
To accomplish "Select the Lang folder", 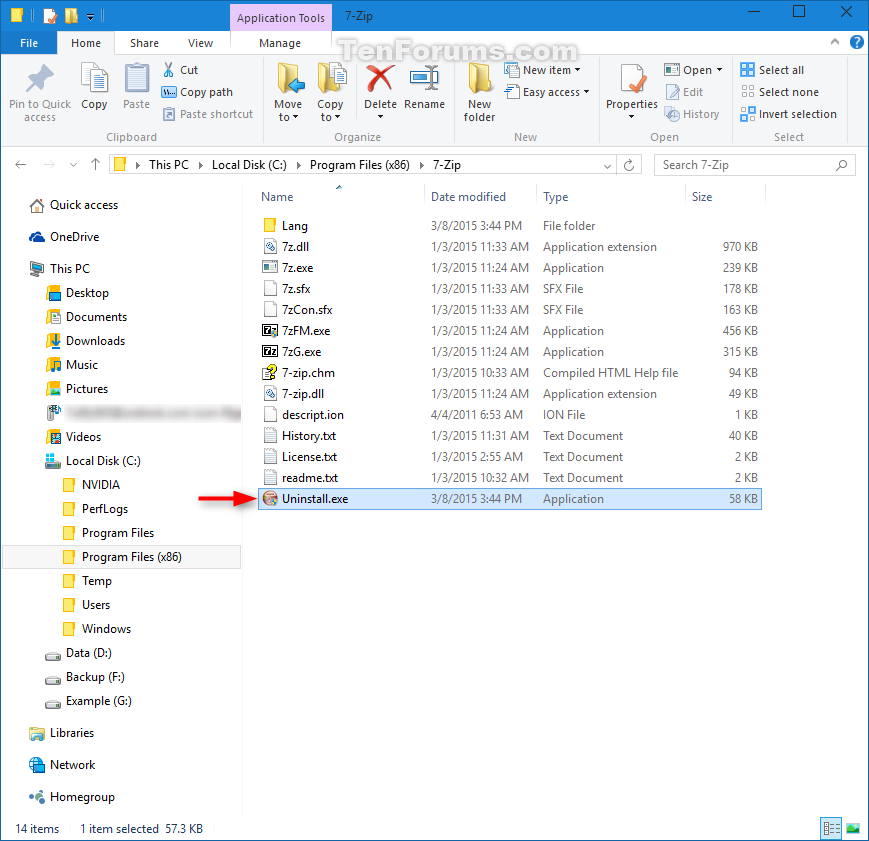I will pos(294,226).
